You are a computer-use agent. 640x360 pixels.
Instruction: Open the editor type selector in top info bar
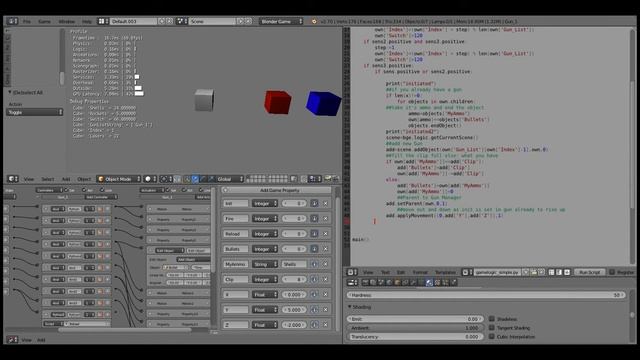click(x=13, y=21)
